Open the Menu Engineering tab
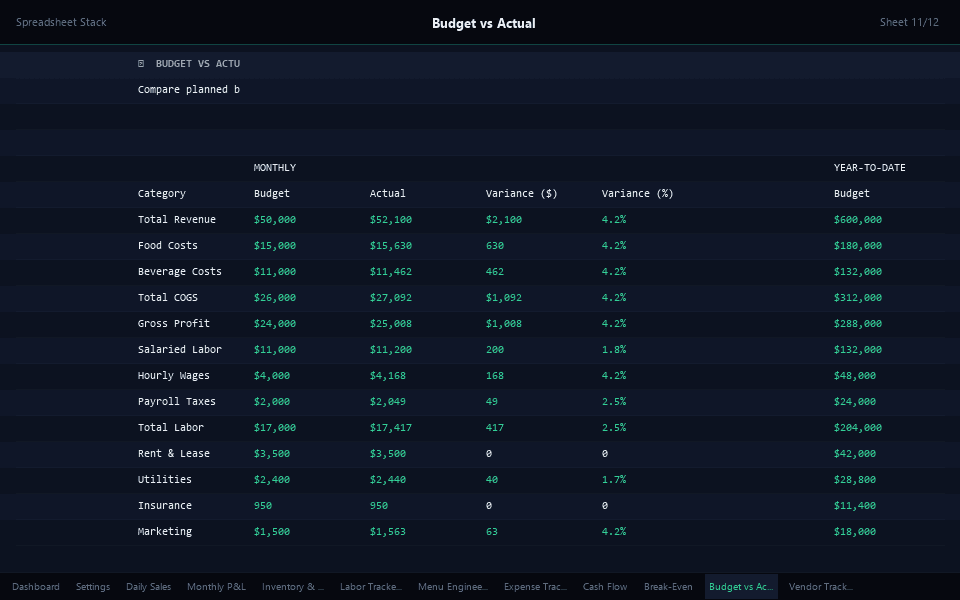The height and width of the screenshot is (600, 960). pyautogui.click(x=453, y=587)
